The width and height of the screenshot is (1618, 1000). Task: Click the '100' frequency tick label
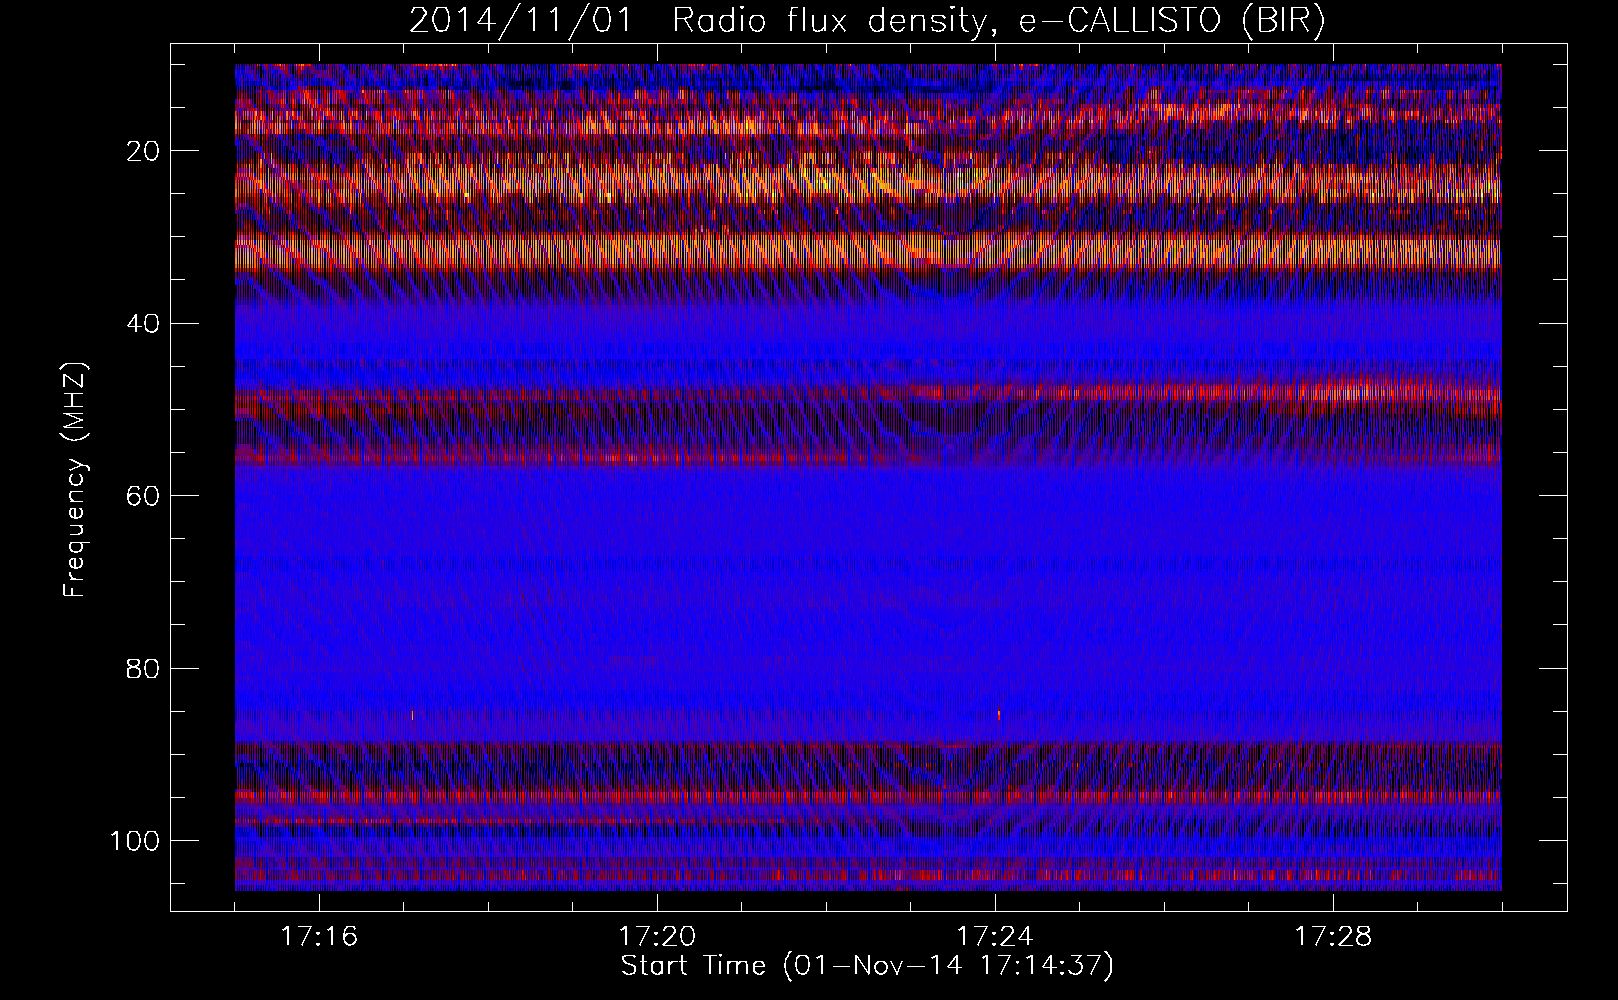click(134, 840)
